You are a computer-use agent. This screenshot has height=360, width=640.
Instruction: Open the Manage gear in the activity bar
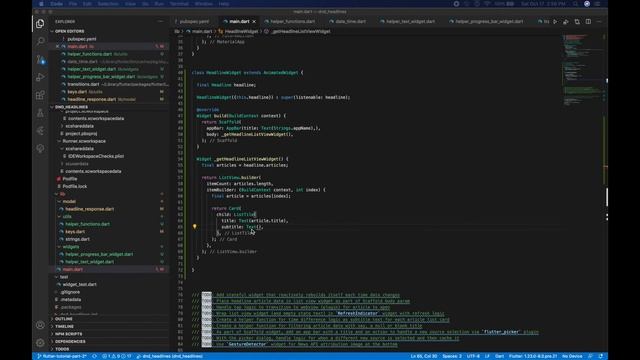tap(40, 343)
